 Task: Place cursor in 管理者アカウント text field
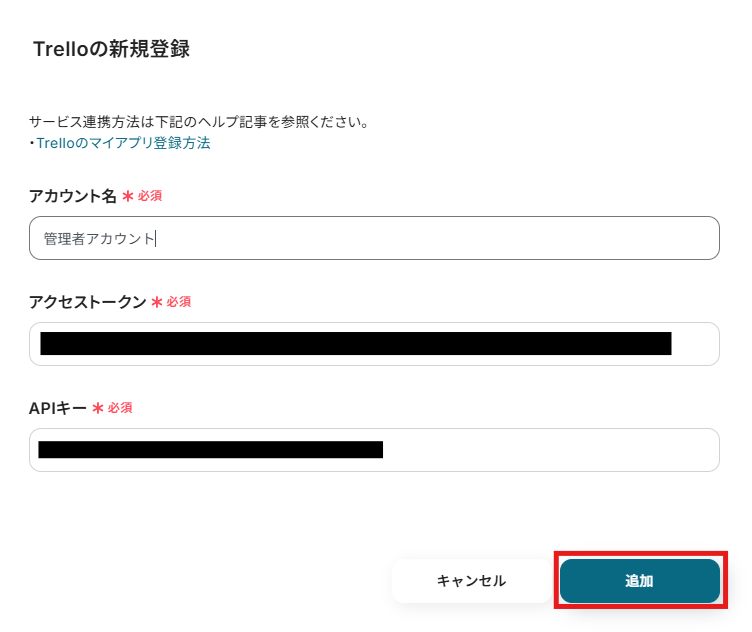point(374,238)
